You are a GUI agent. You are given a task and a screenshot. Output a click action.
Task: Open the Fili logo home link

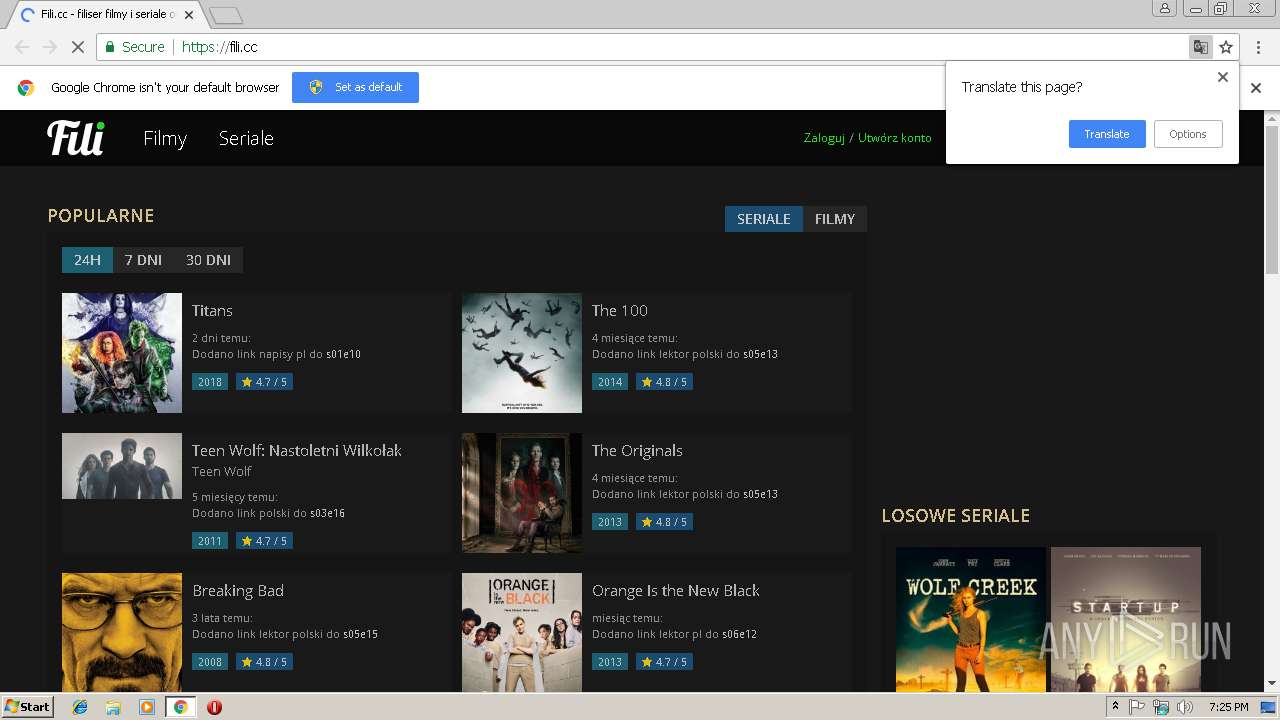76,138
